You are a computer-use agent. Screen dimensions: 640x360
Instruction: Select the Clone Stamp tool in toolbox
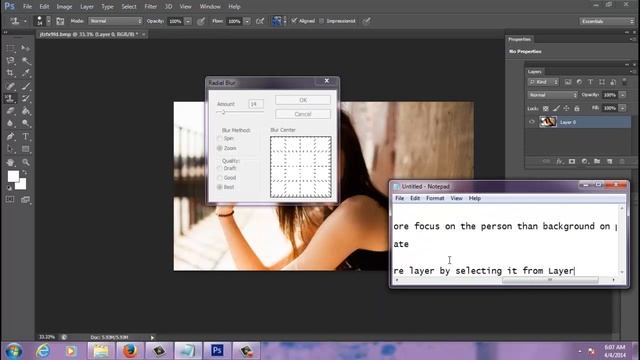point(10,98)
